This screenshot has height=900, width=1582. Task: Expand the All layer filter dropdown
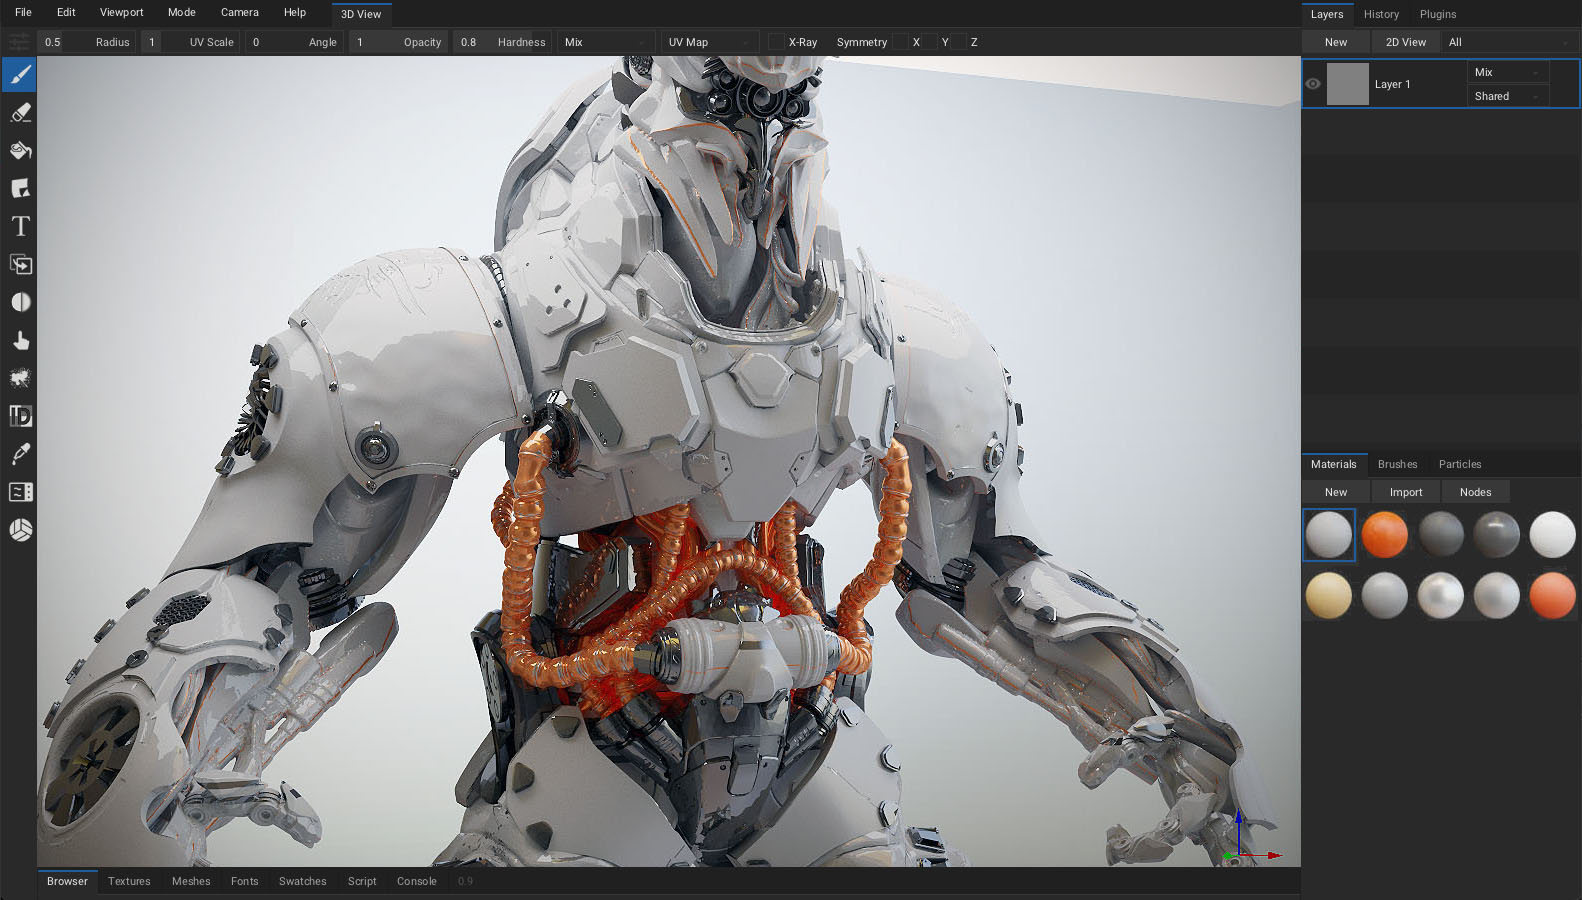pyautogui.click(x=1507, y=42)
